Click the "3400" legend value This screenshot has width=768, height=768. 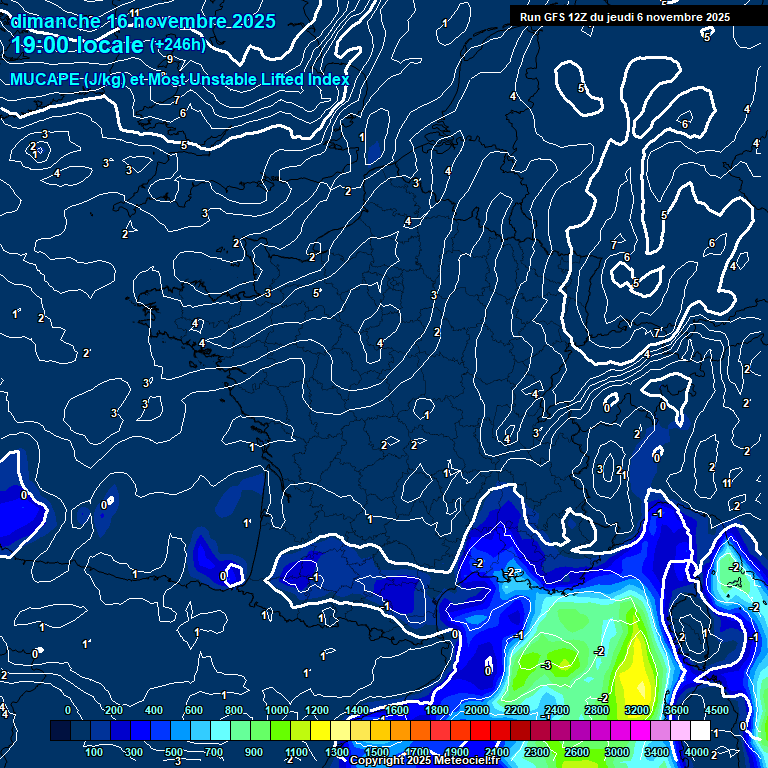coord(657,752)
